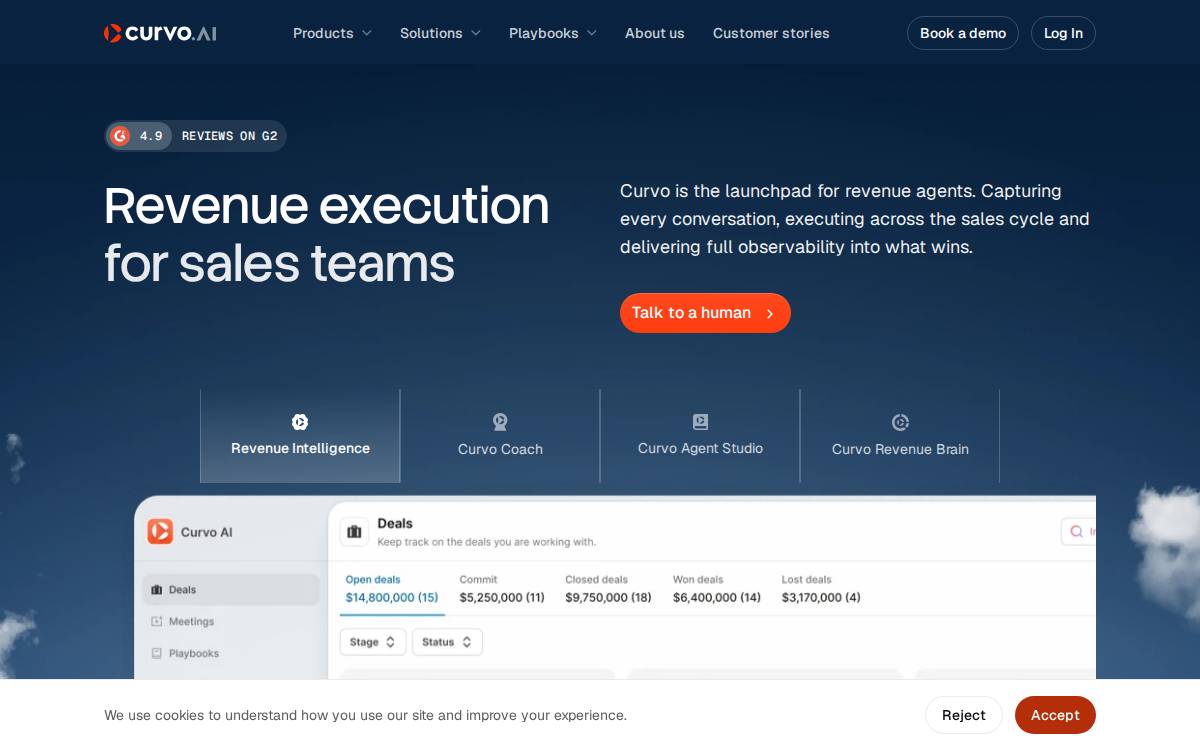1200x750 pixels.
Task: Open Customer stories page
Action: [771, 33]
